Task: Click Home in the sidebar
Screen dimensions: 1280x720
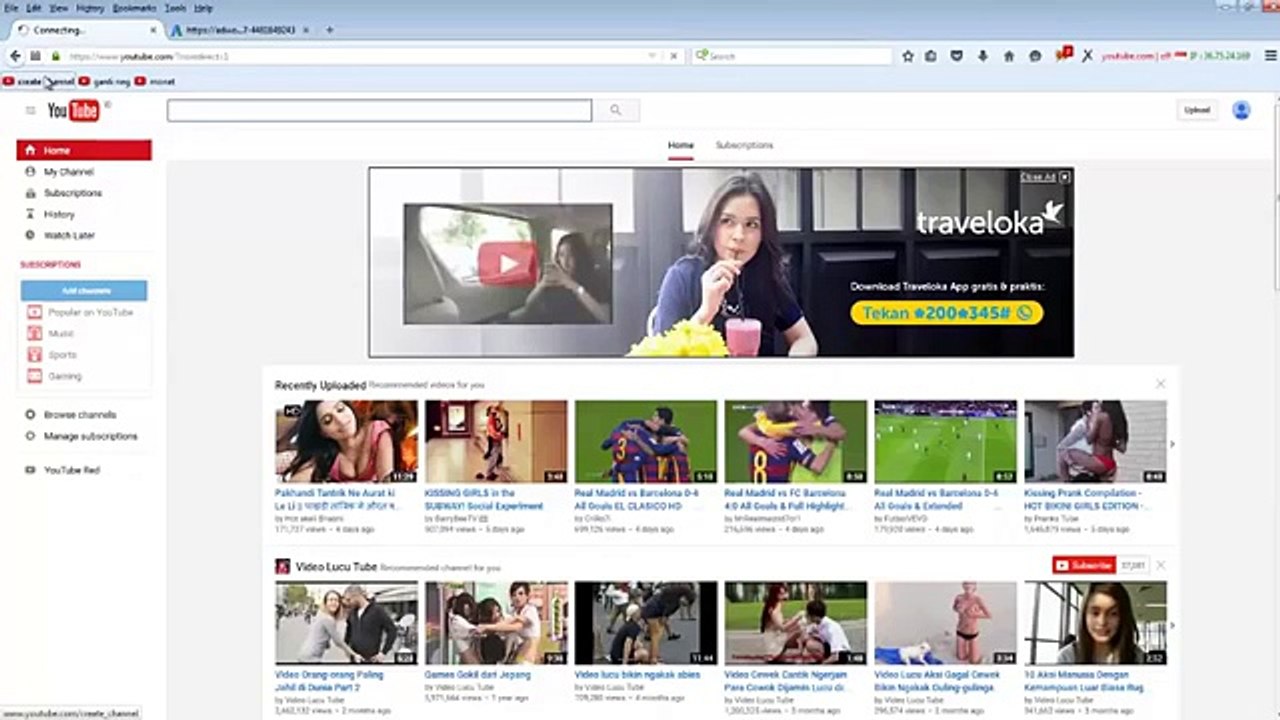Action: coord(84,150)
